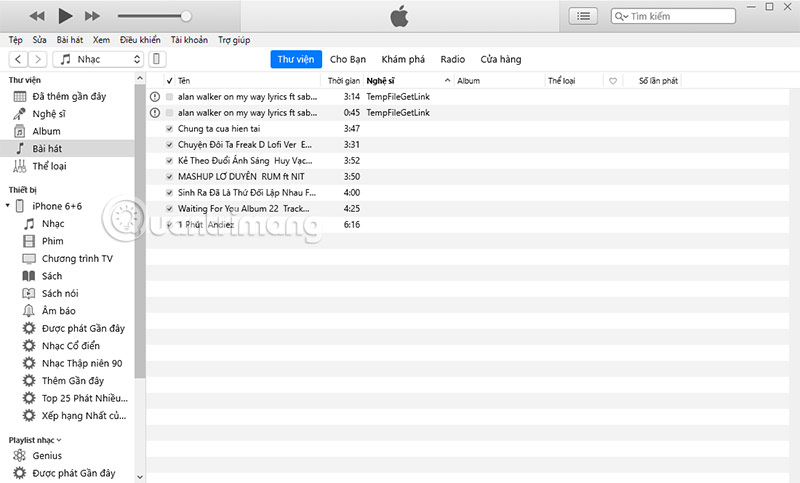Open Chương trình TV on device
Viewport: 800px width, 483px height.
[x=77, y=259]
